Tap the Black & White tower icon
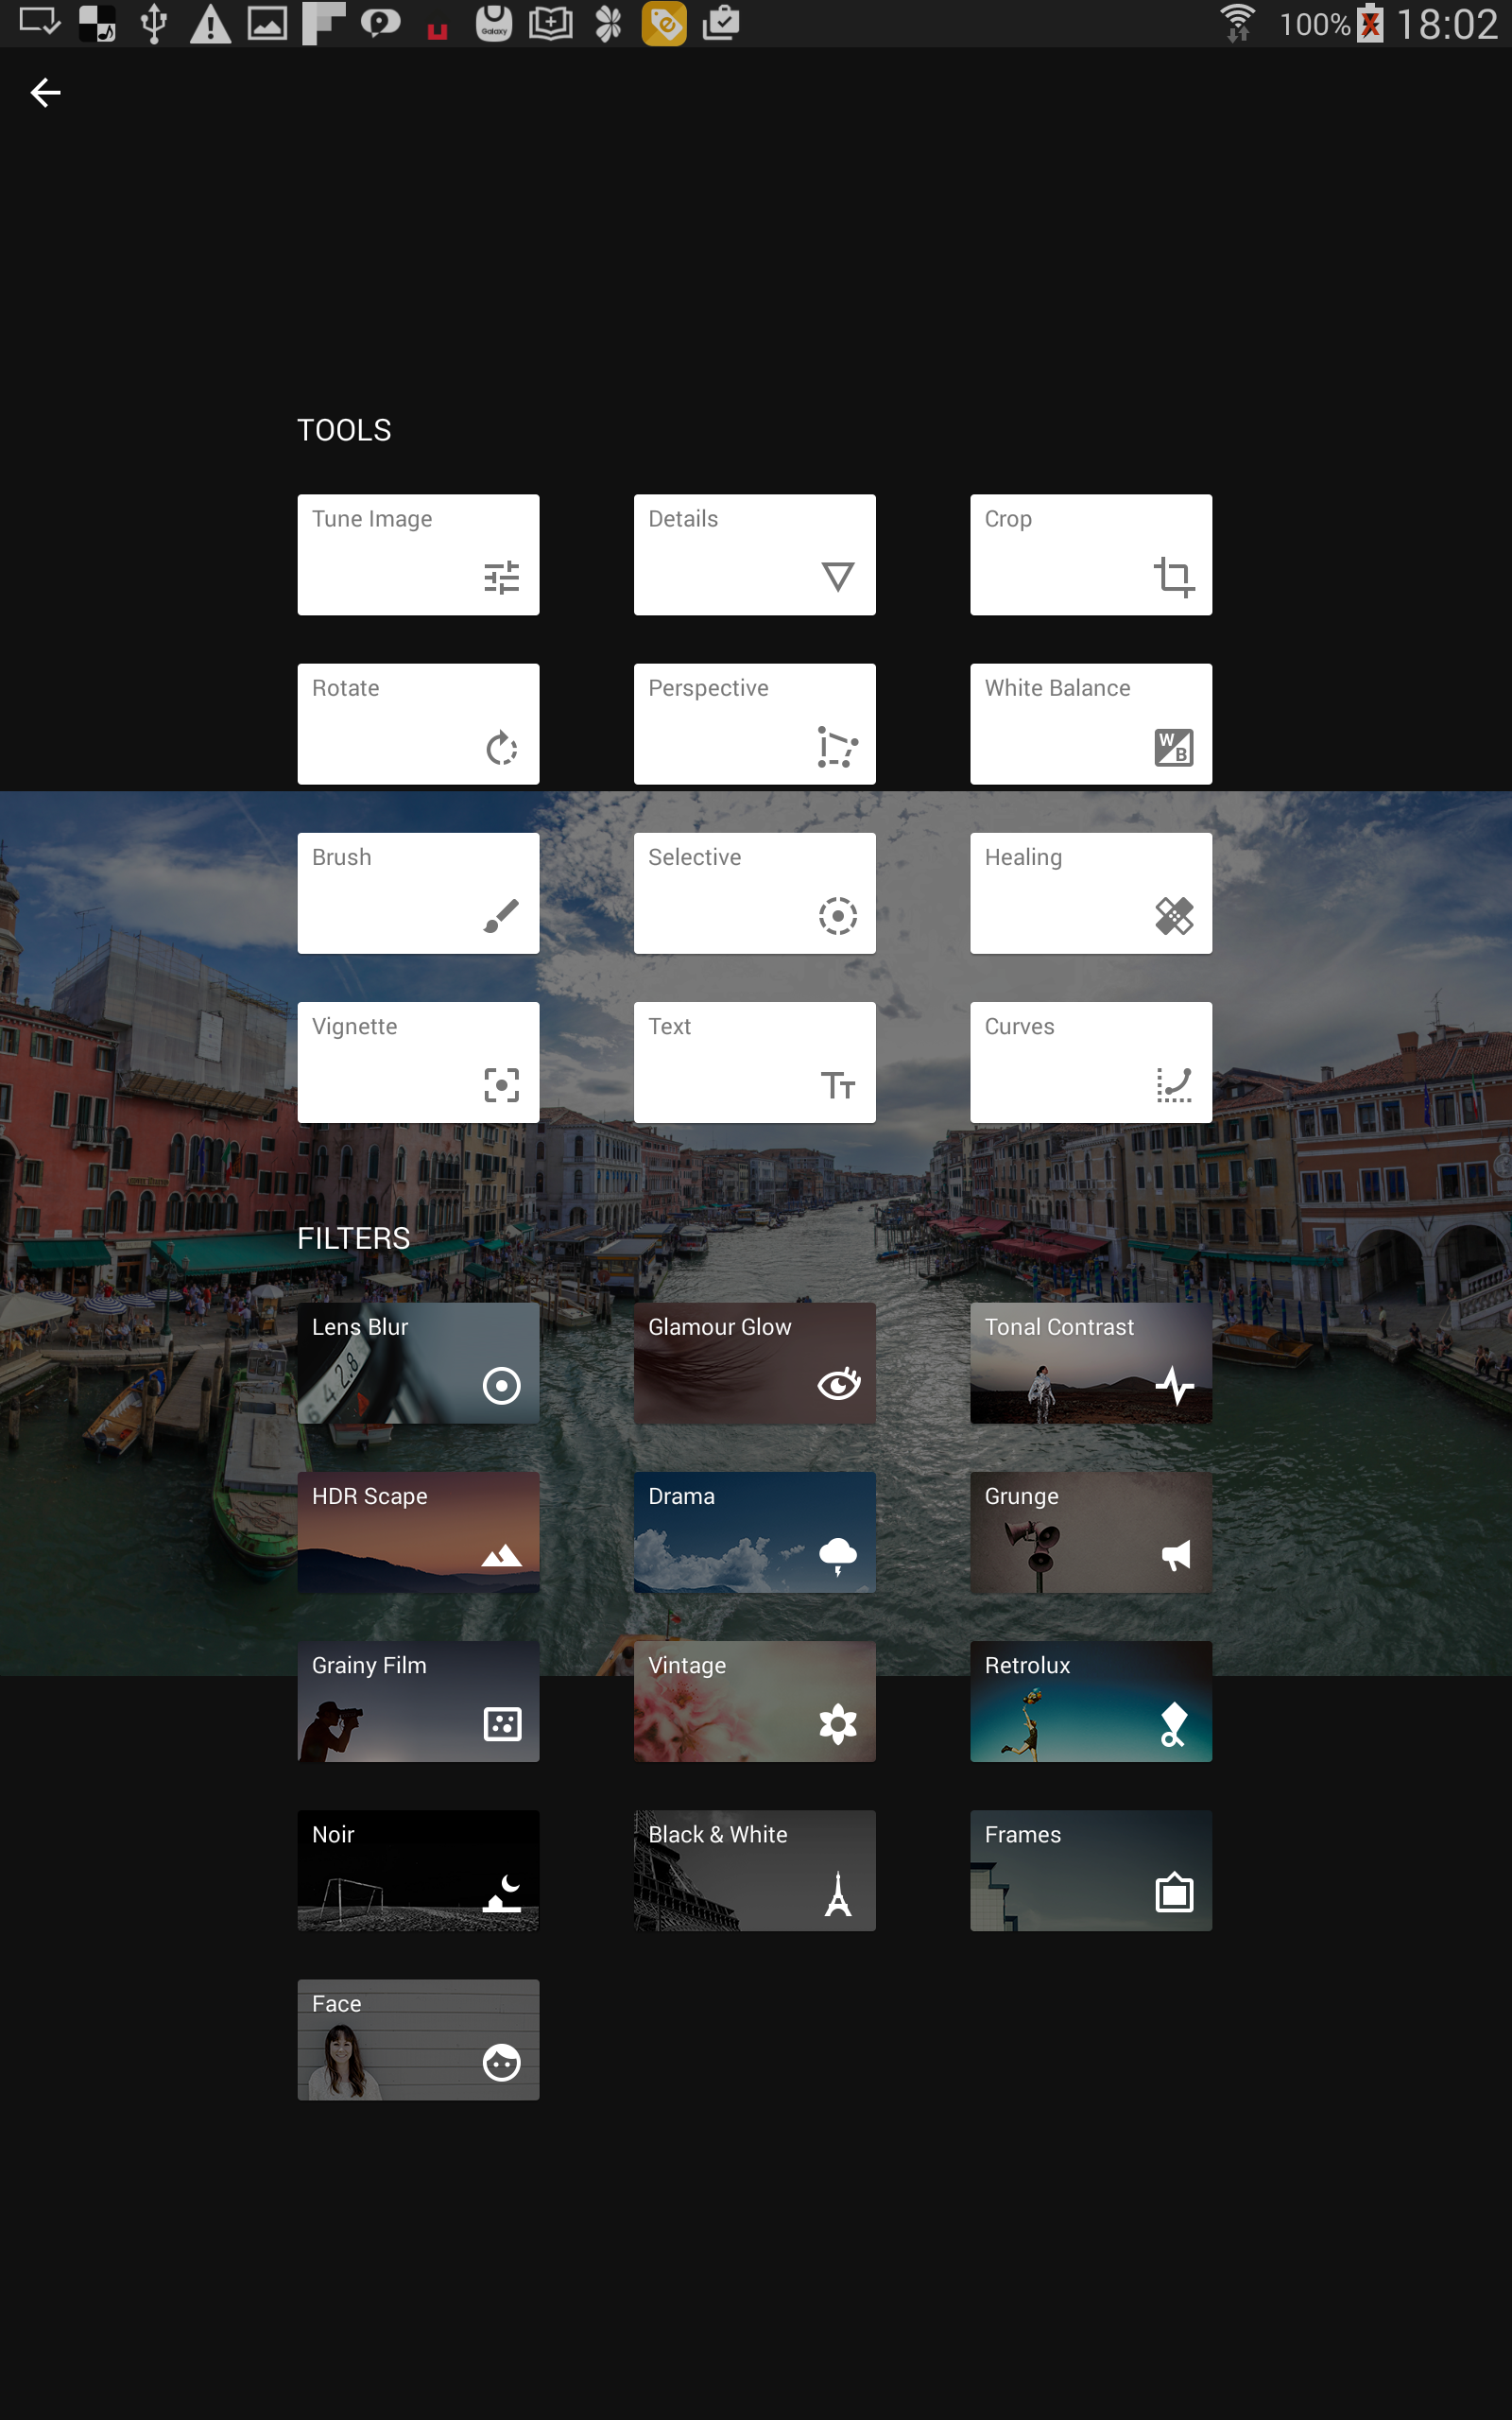The image size is (1512, 2420). click(838, 1893)
